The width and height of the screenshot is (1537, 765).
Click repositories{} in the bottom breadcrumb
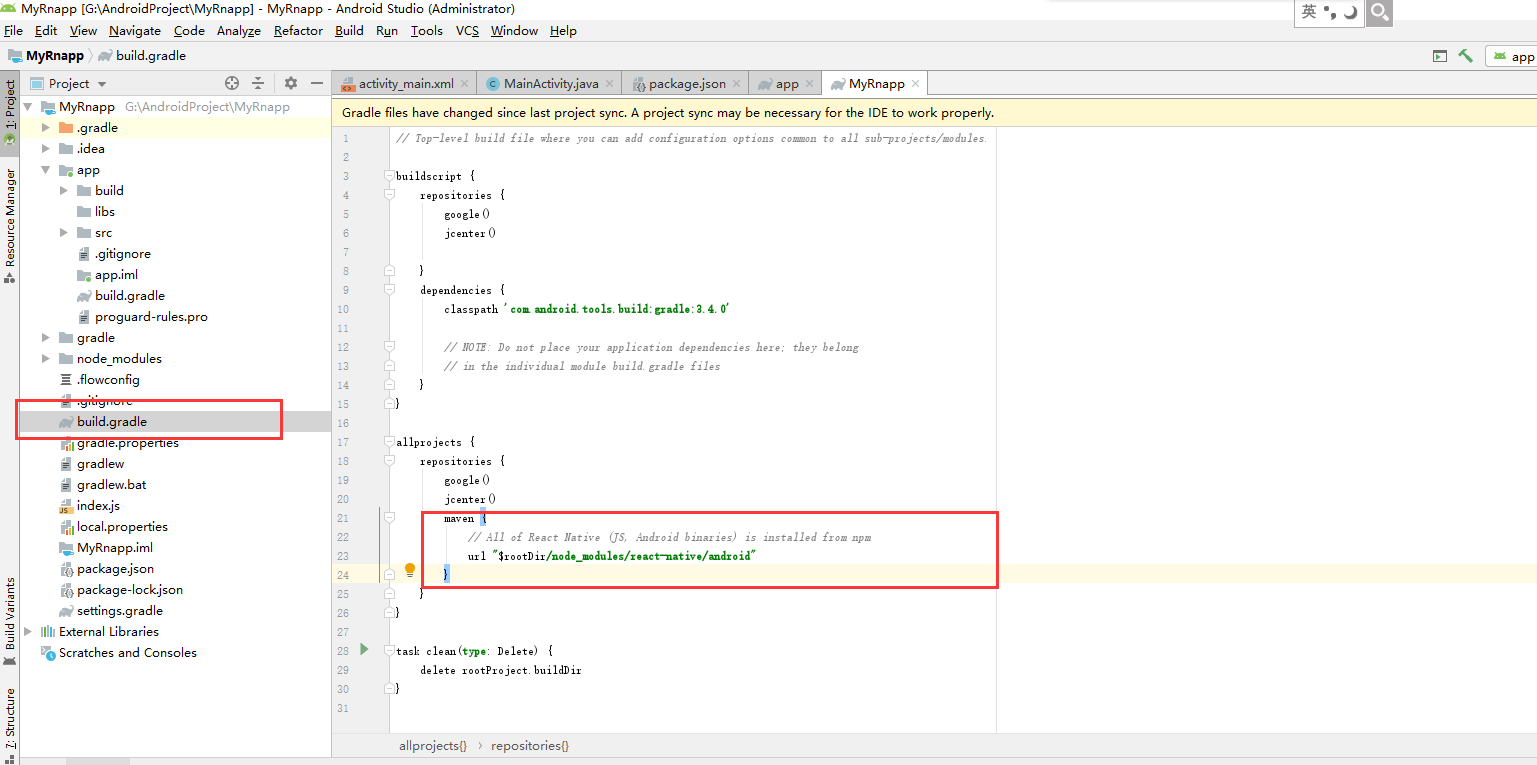[530, 746]
